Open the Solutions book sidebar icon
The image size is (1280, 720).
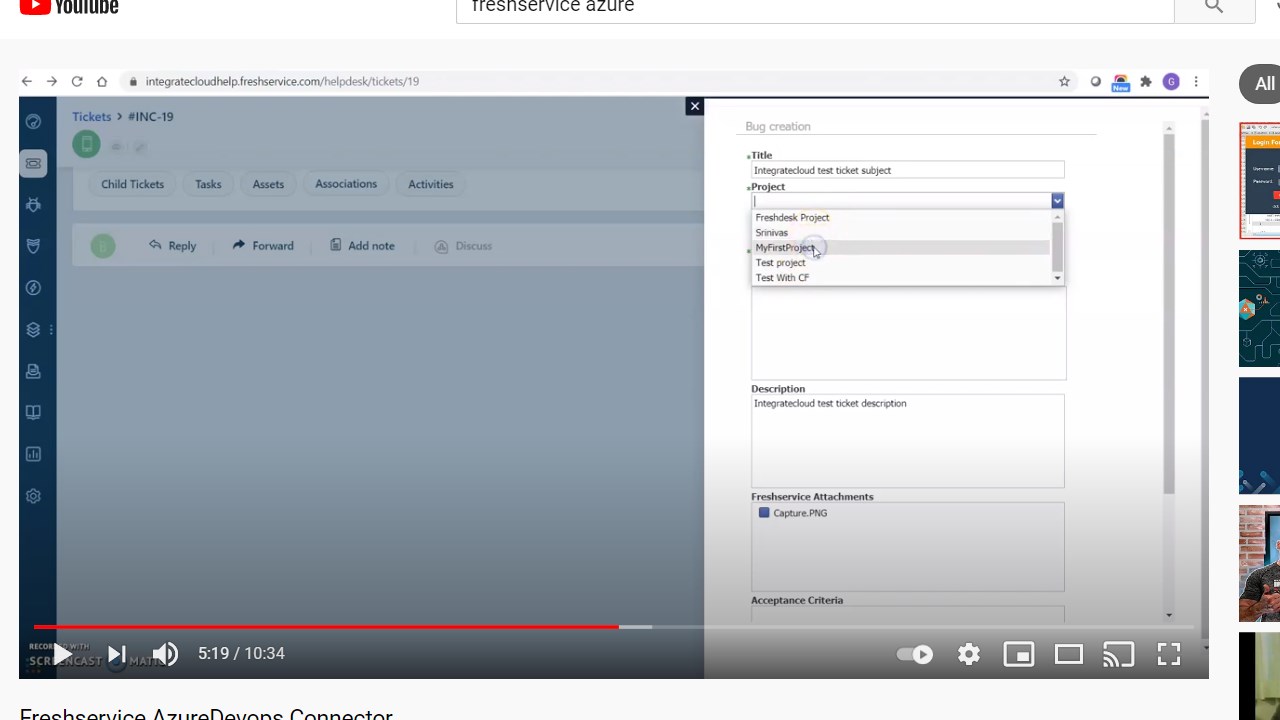click(33, 412)
